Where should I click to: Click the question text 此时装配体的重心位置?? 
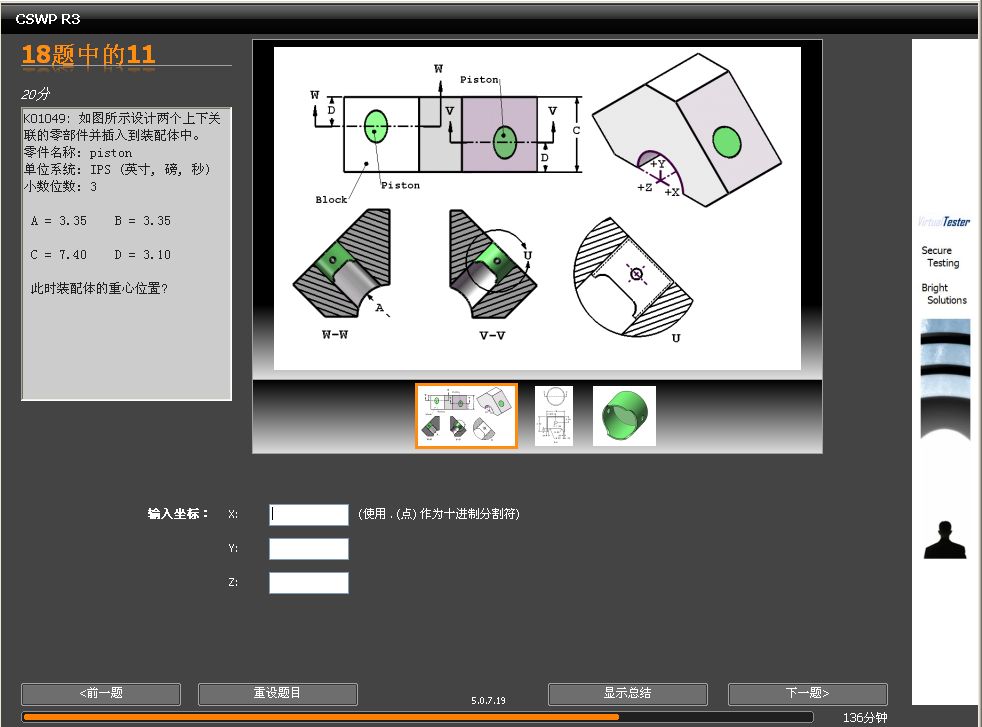pyautogui.click(x=99, y=289)
